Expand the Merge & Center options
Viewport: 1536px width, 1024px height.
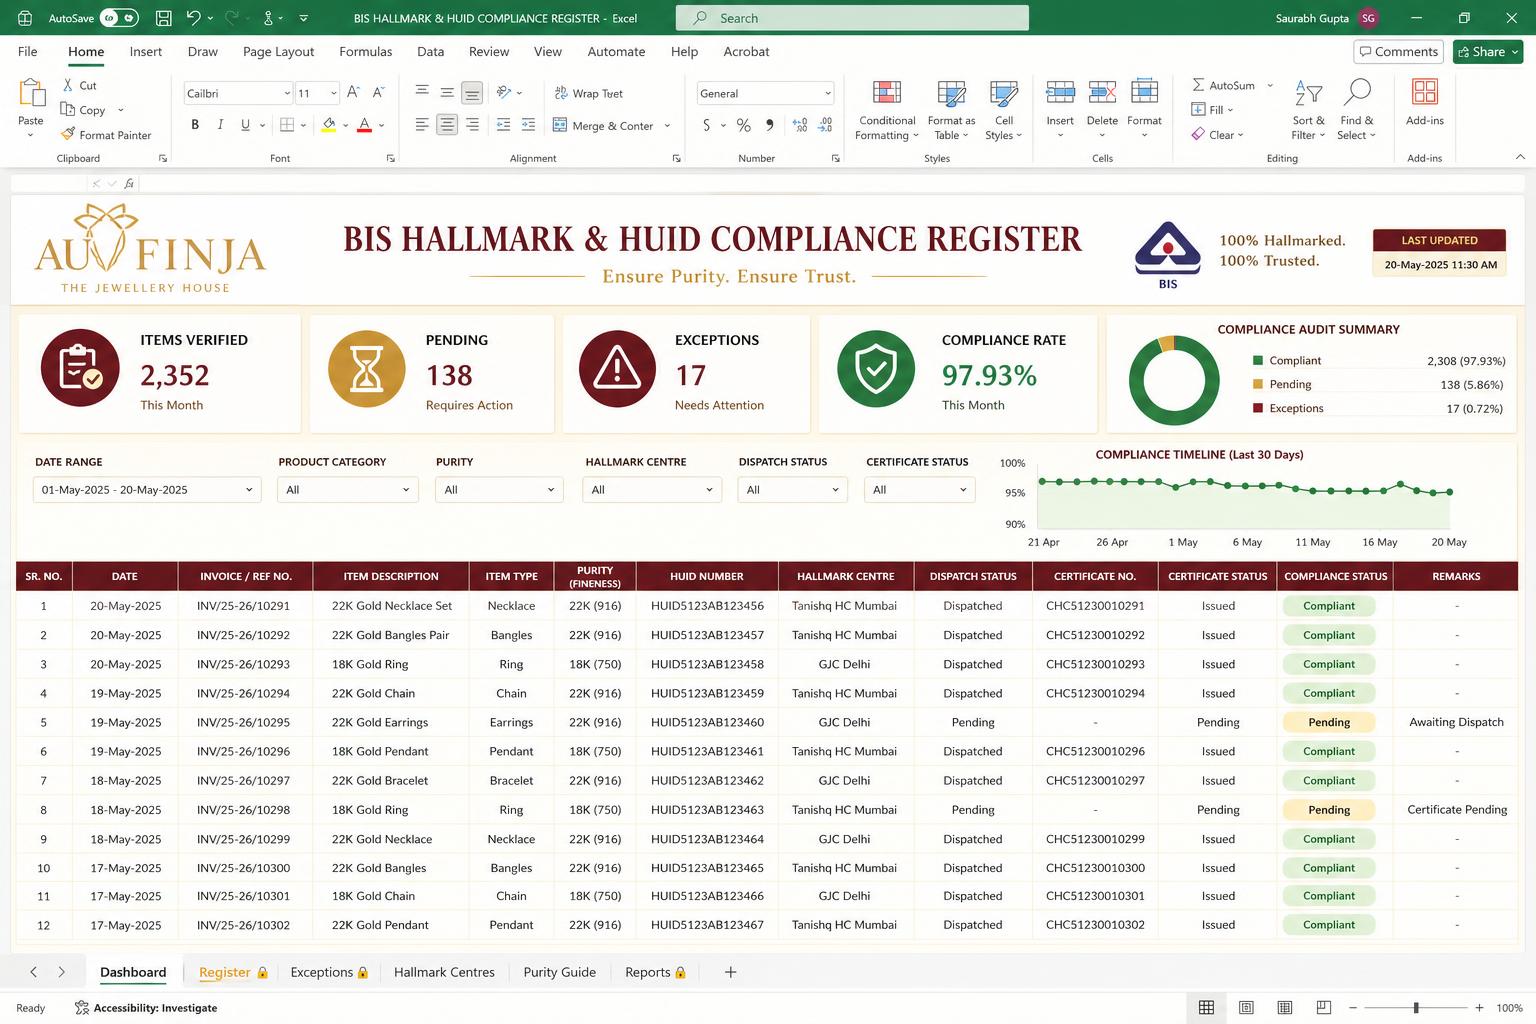(x=667, y=126)
